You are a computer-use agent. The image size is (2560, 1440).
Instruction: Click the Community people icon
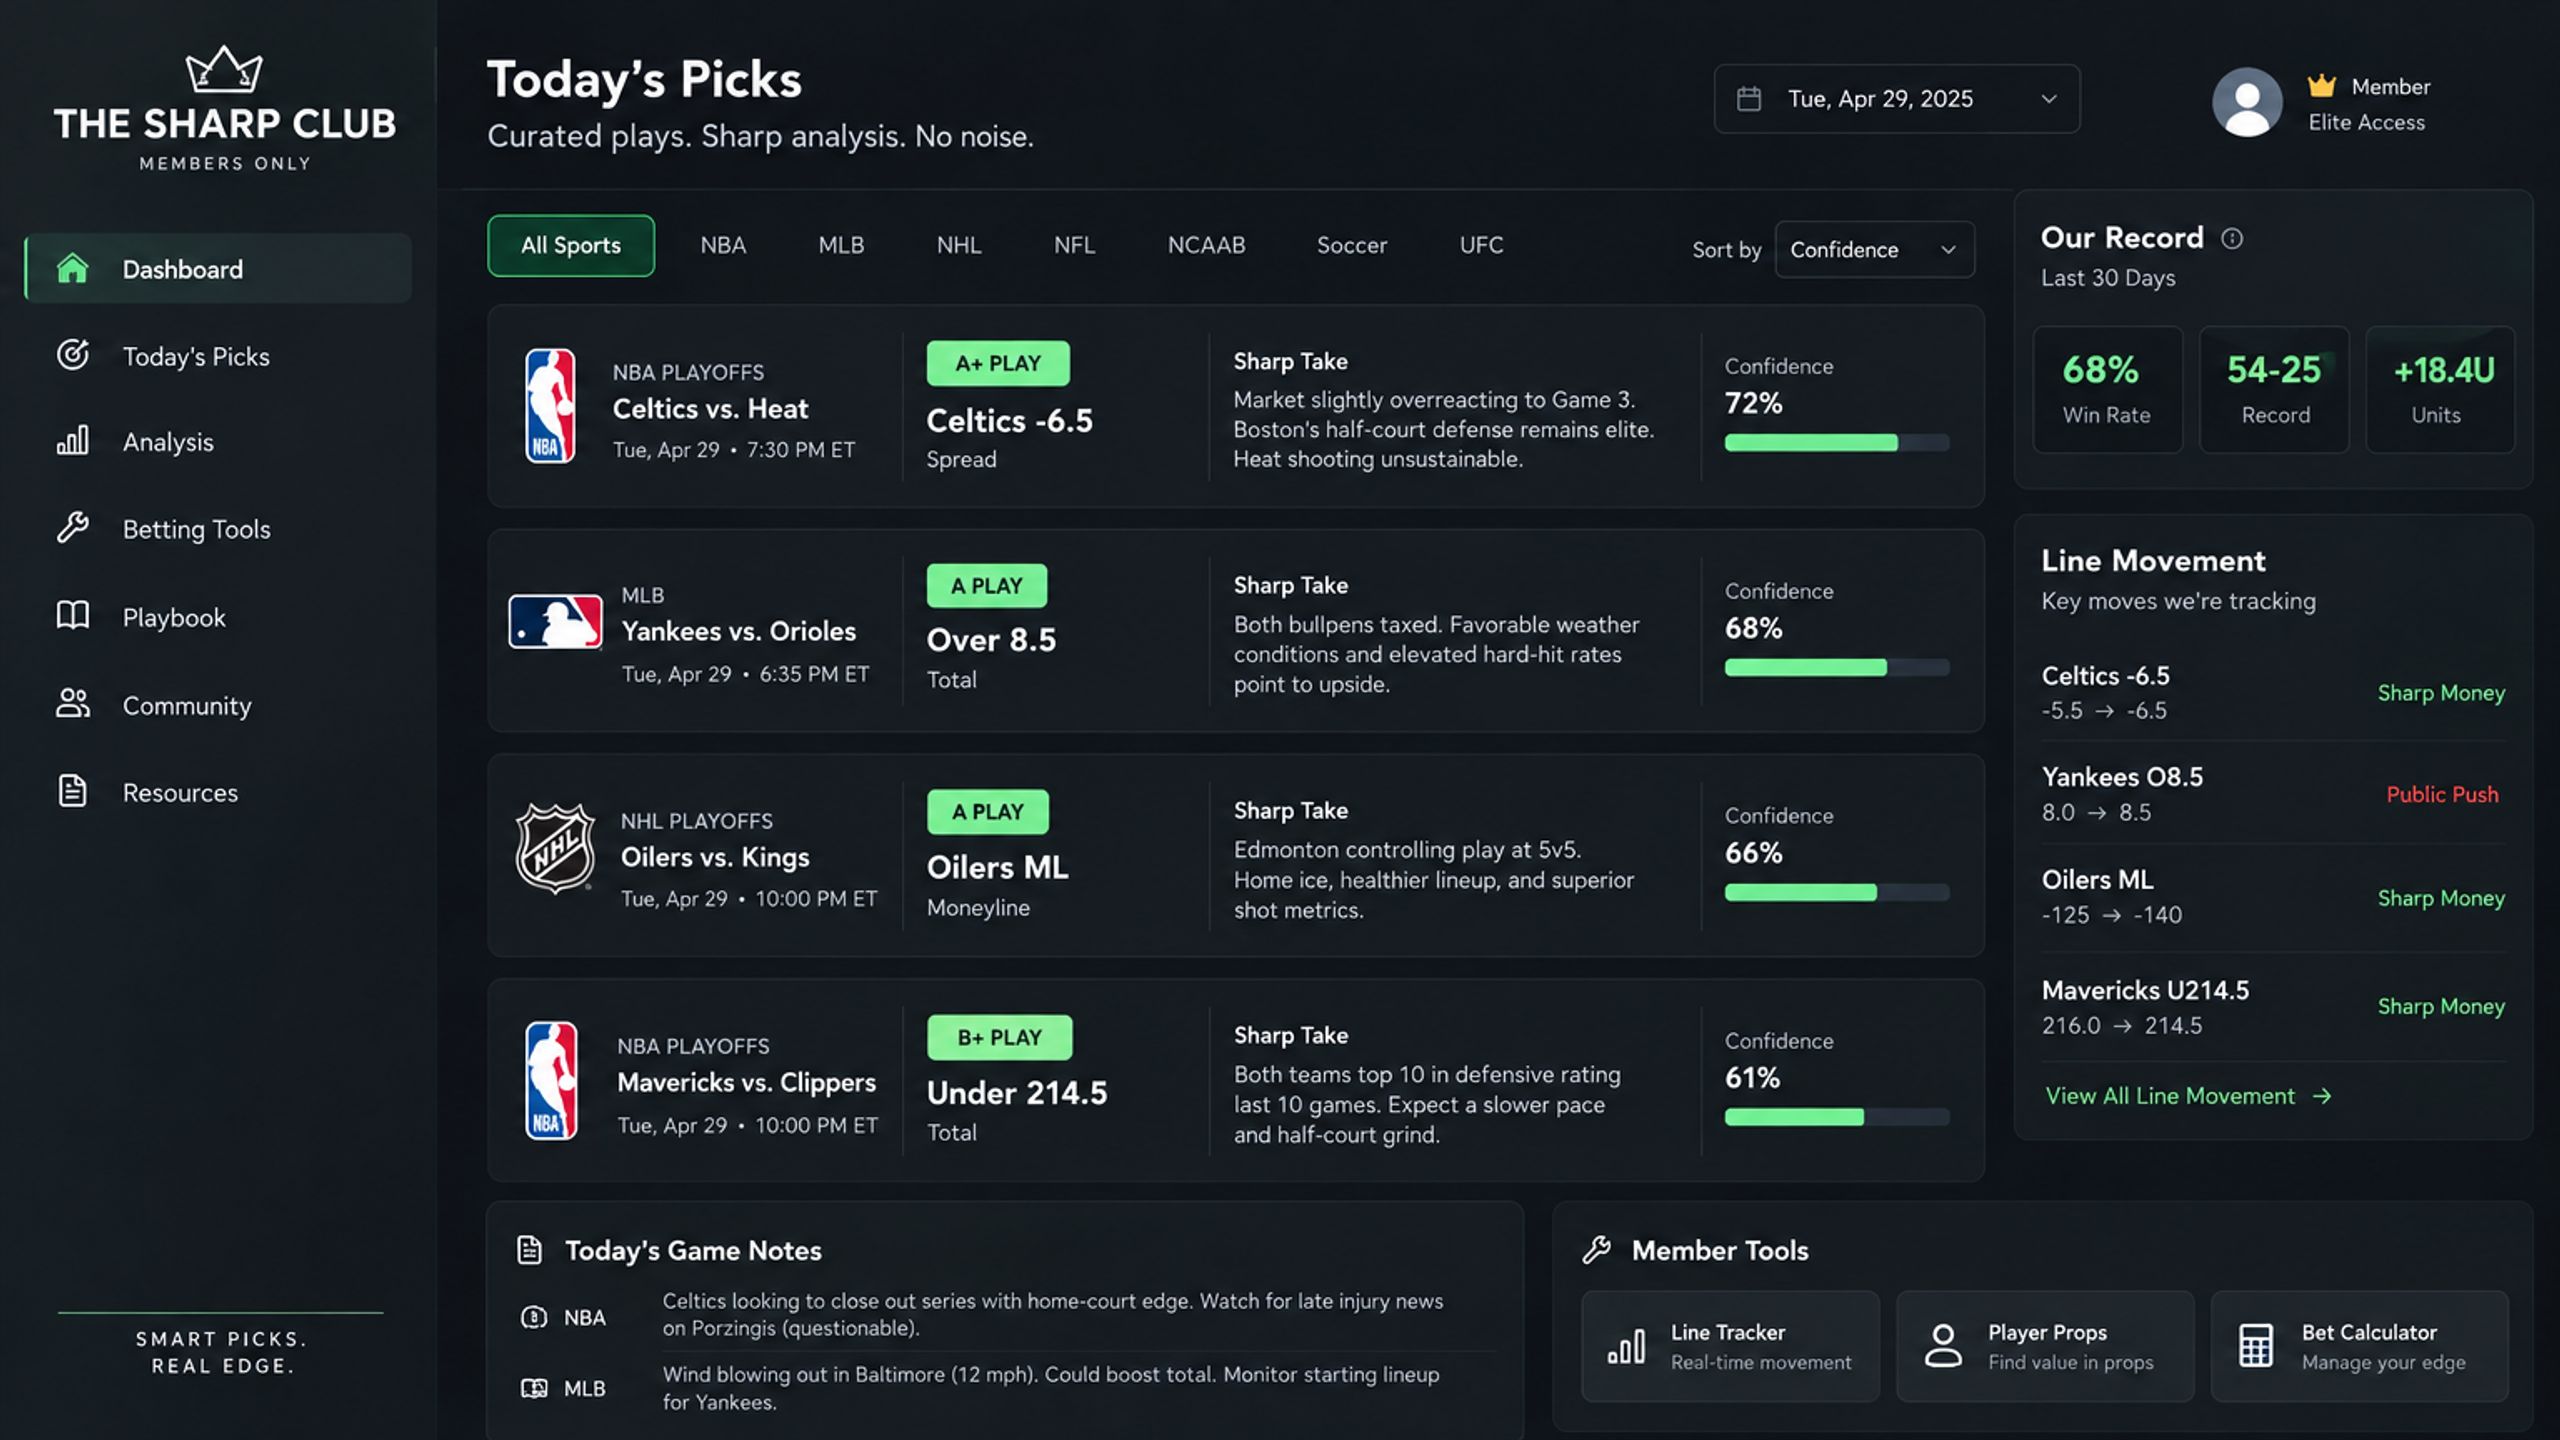coord(72,704)
